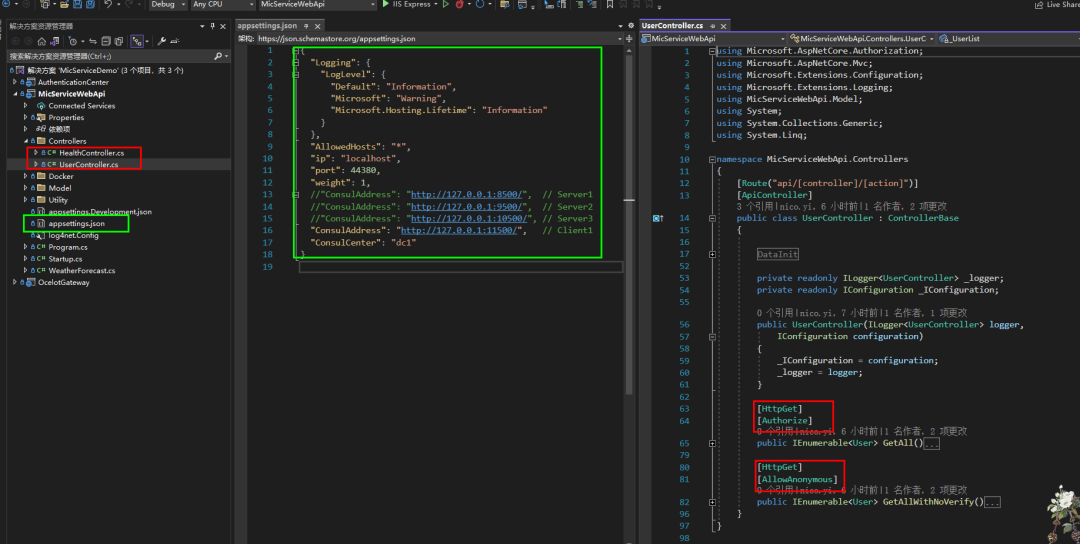Open the http://127.0.0.1:8500/ link
The height and width of the screenshot is (544, 1080).
point(468,195)
